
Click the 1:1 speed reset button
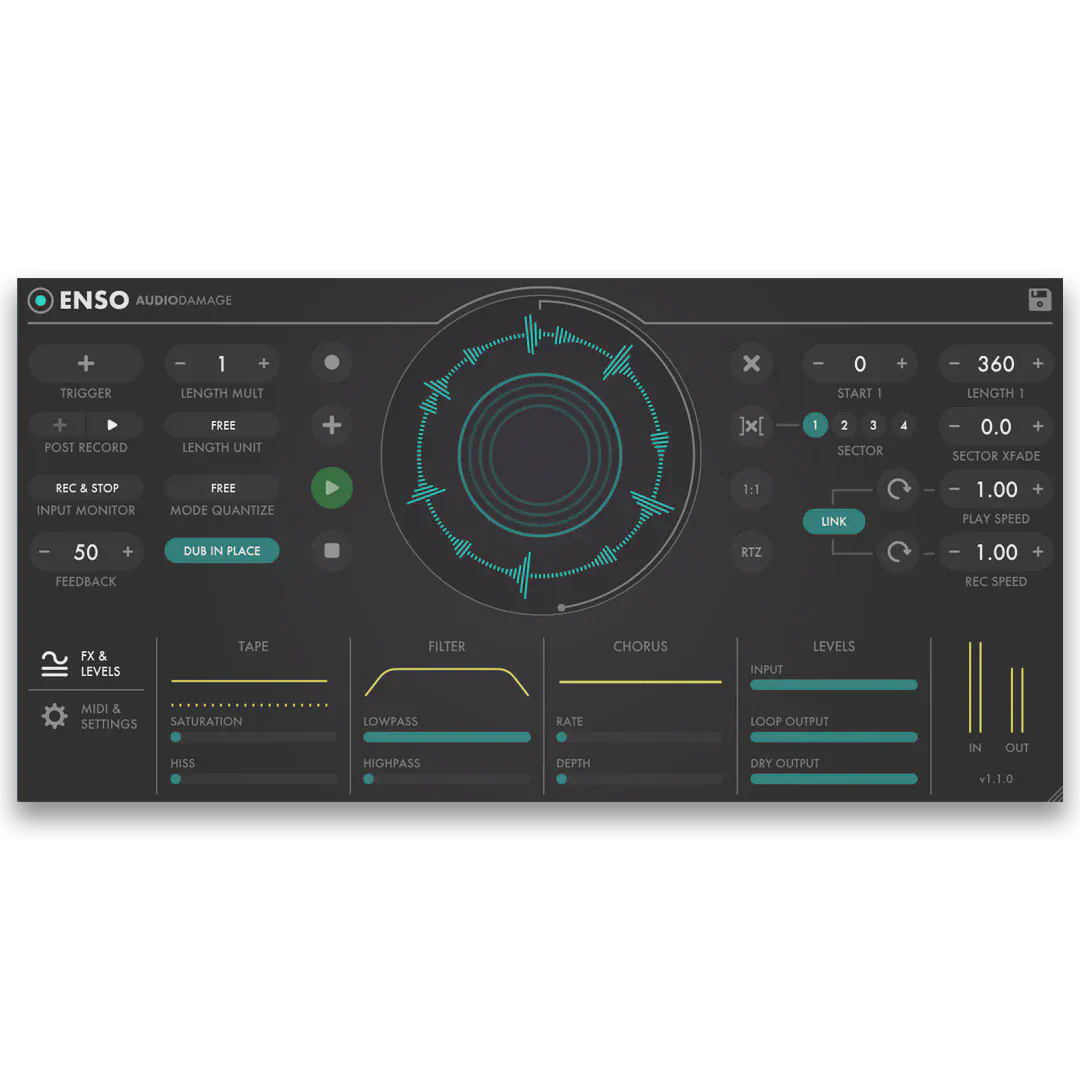point(751,489)
